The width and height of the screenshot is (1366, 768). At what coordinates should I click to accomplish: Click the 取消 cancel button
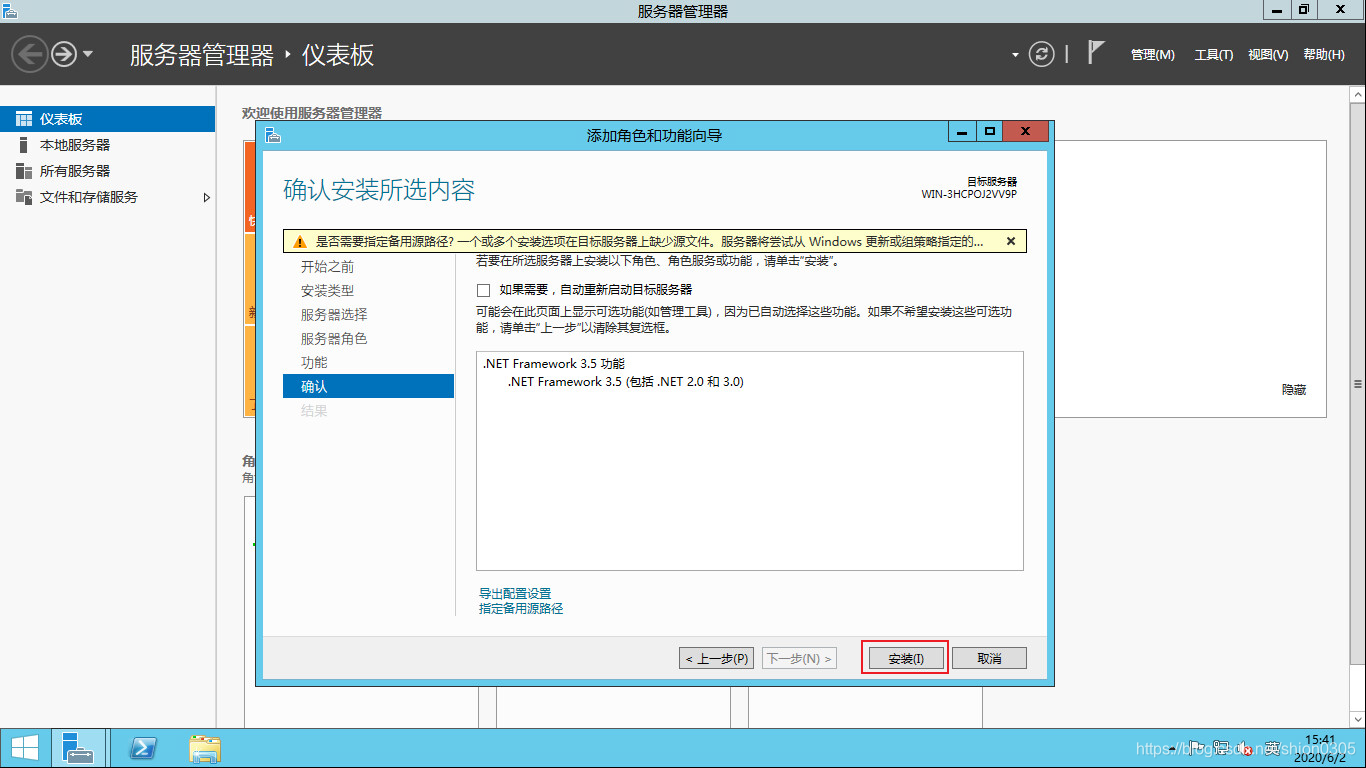pyautogui.click(x=989, y=658)
